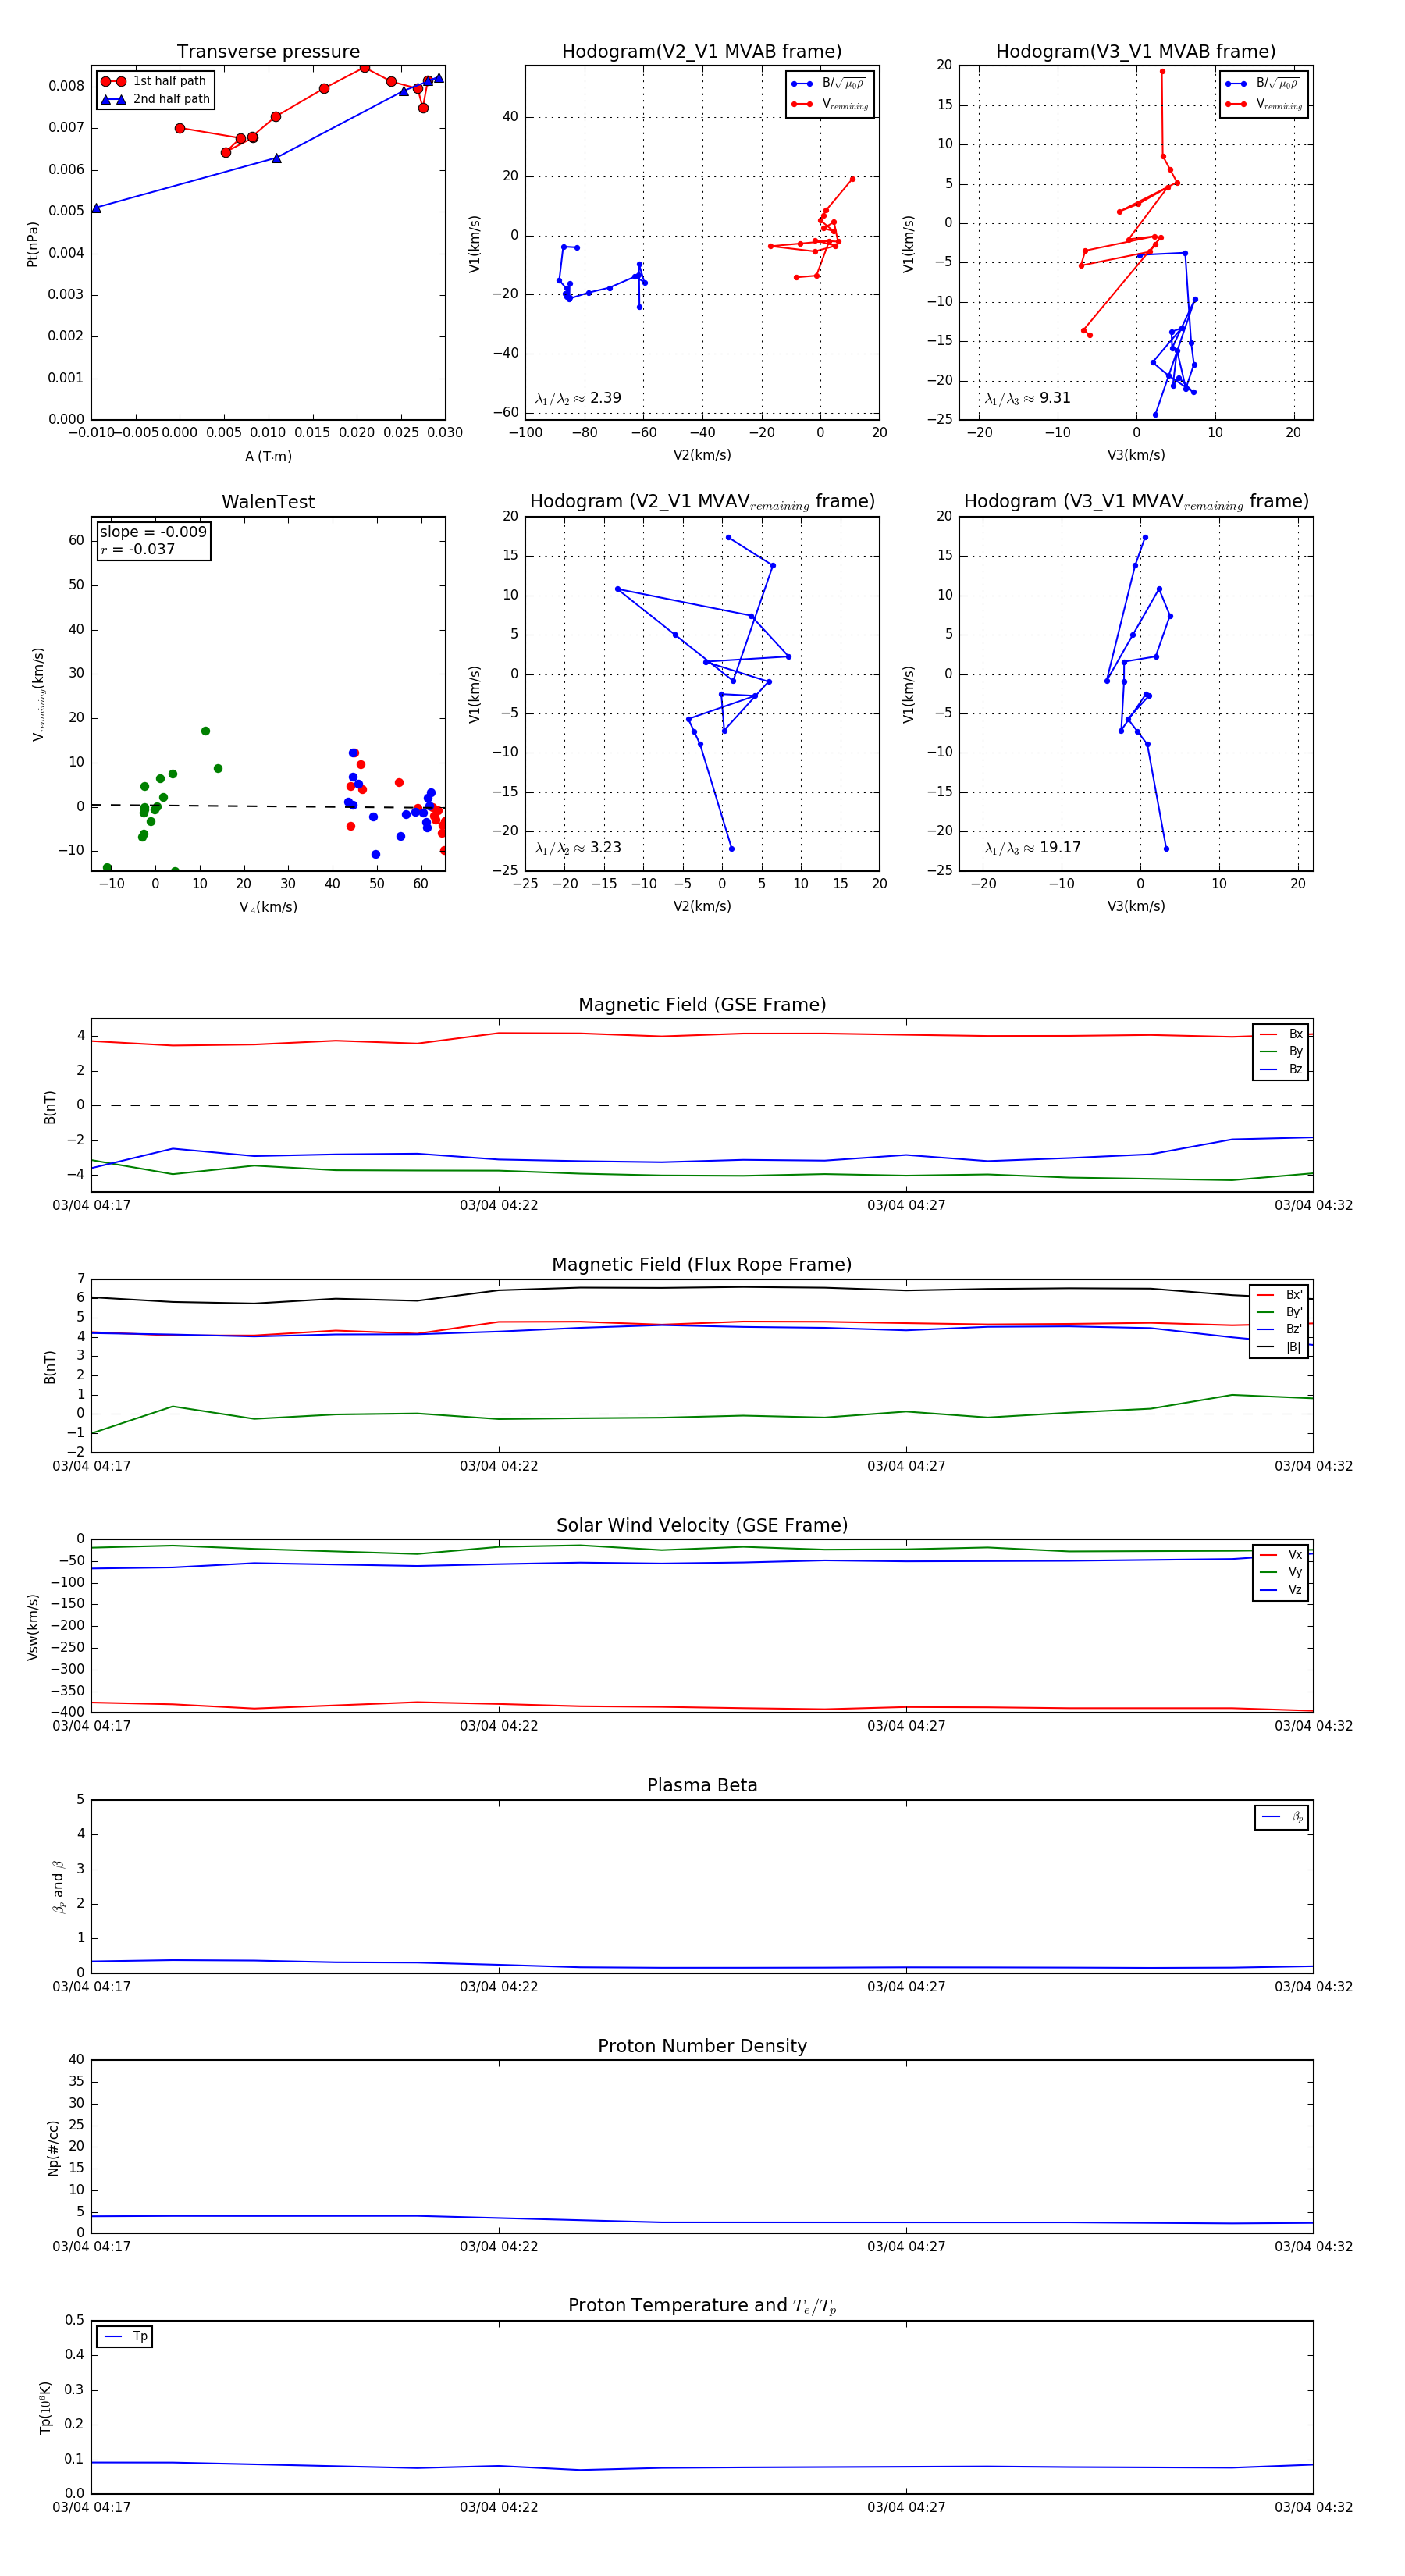Click the "Proton Number Density" title
Screen dimensions: 1405x2576
click(x=702, y=2045)
